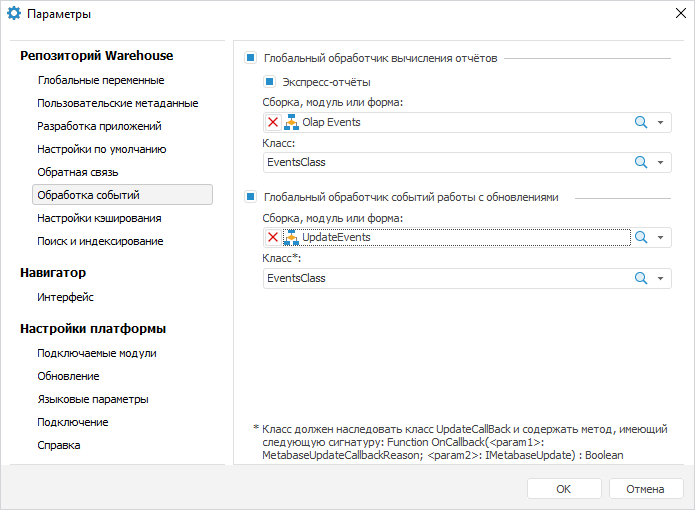
Task: Search objects for the UpdateEvents field
Action: point(641,237)
